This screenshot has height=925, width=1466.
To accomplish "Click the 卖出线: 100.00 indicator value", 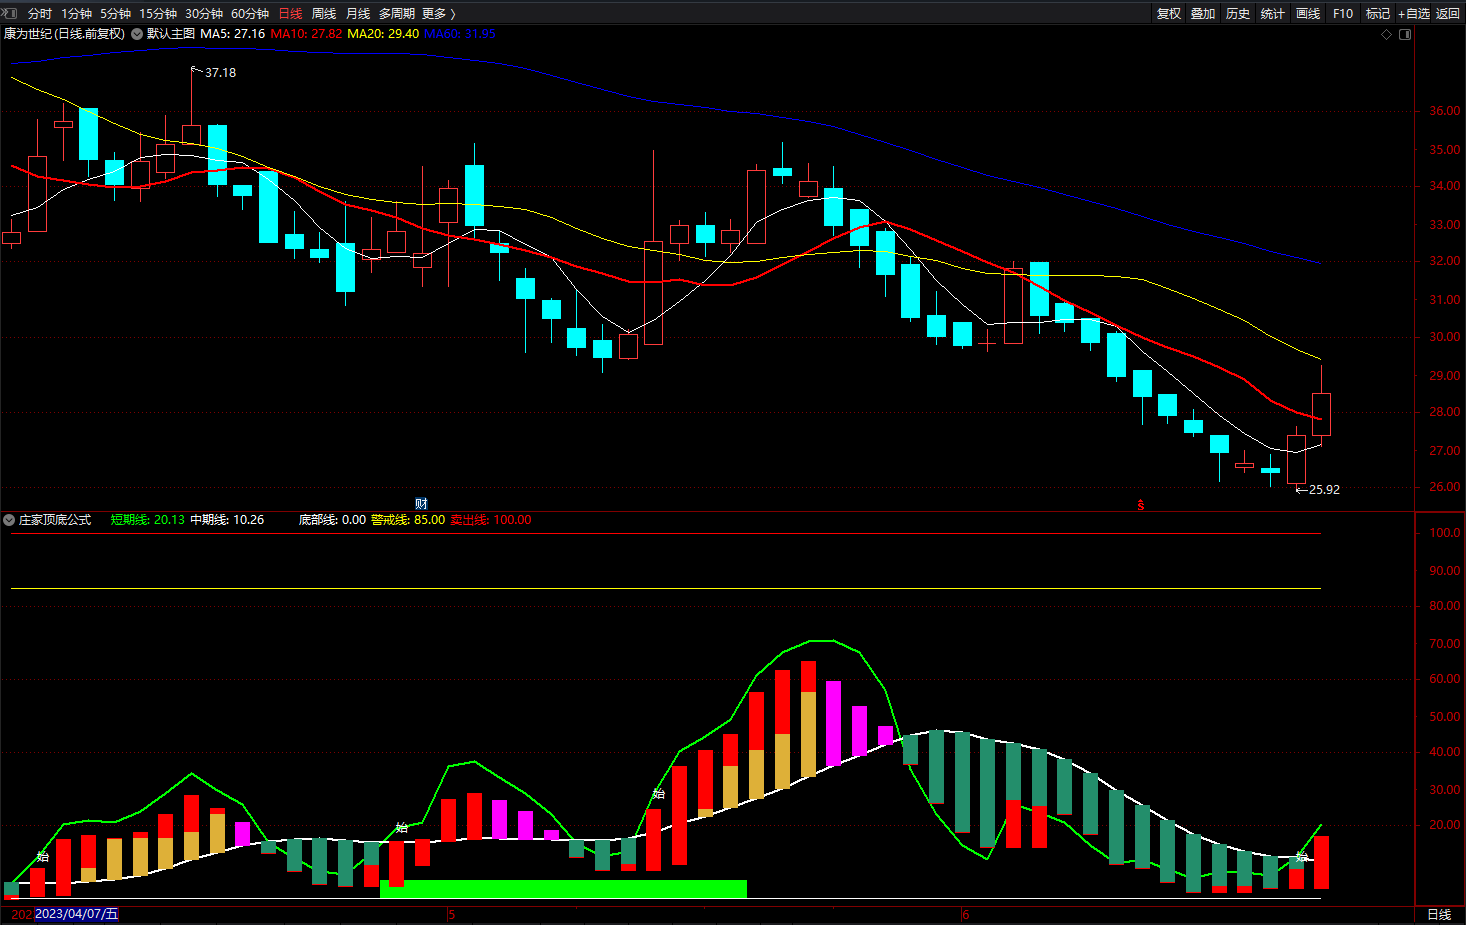I will [491, 520].
